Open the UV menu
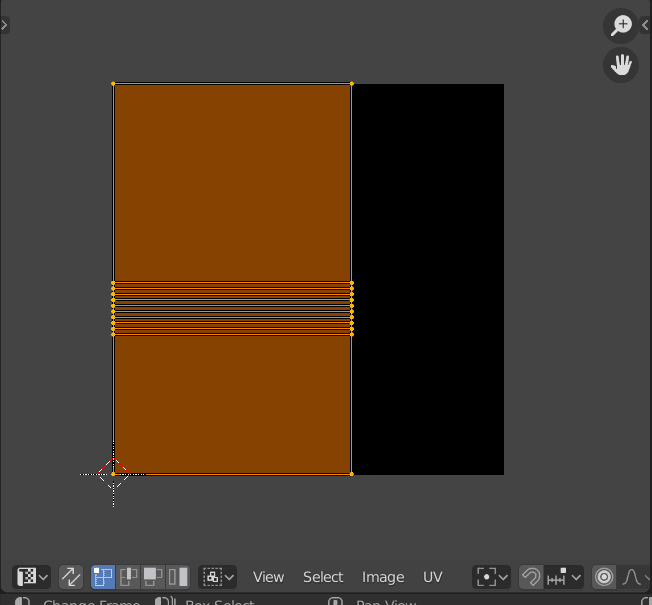Viewport: 652px width, 605px height. [x=432, y=577]
